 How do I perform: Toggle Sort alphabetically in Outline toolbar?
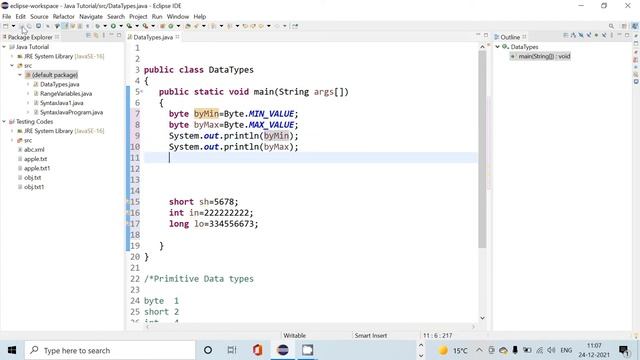pyautogui.click(x=573, y=36)
